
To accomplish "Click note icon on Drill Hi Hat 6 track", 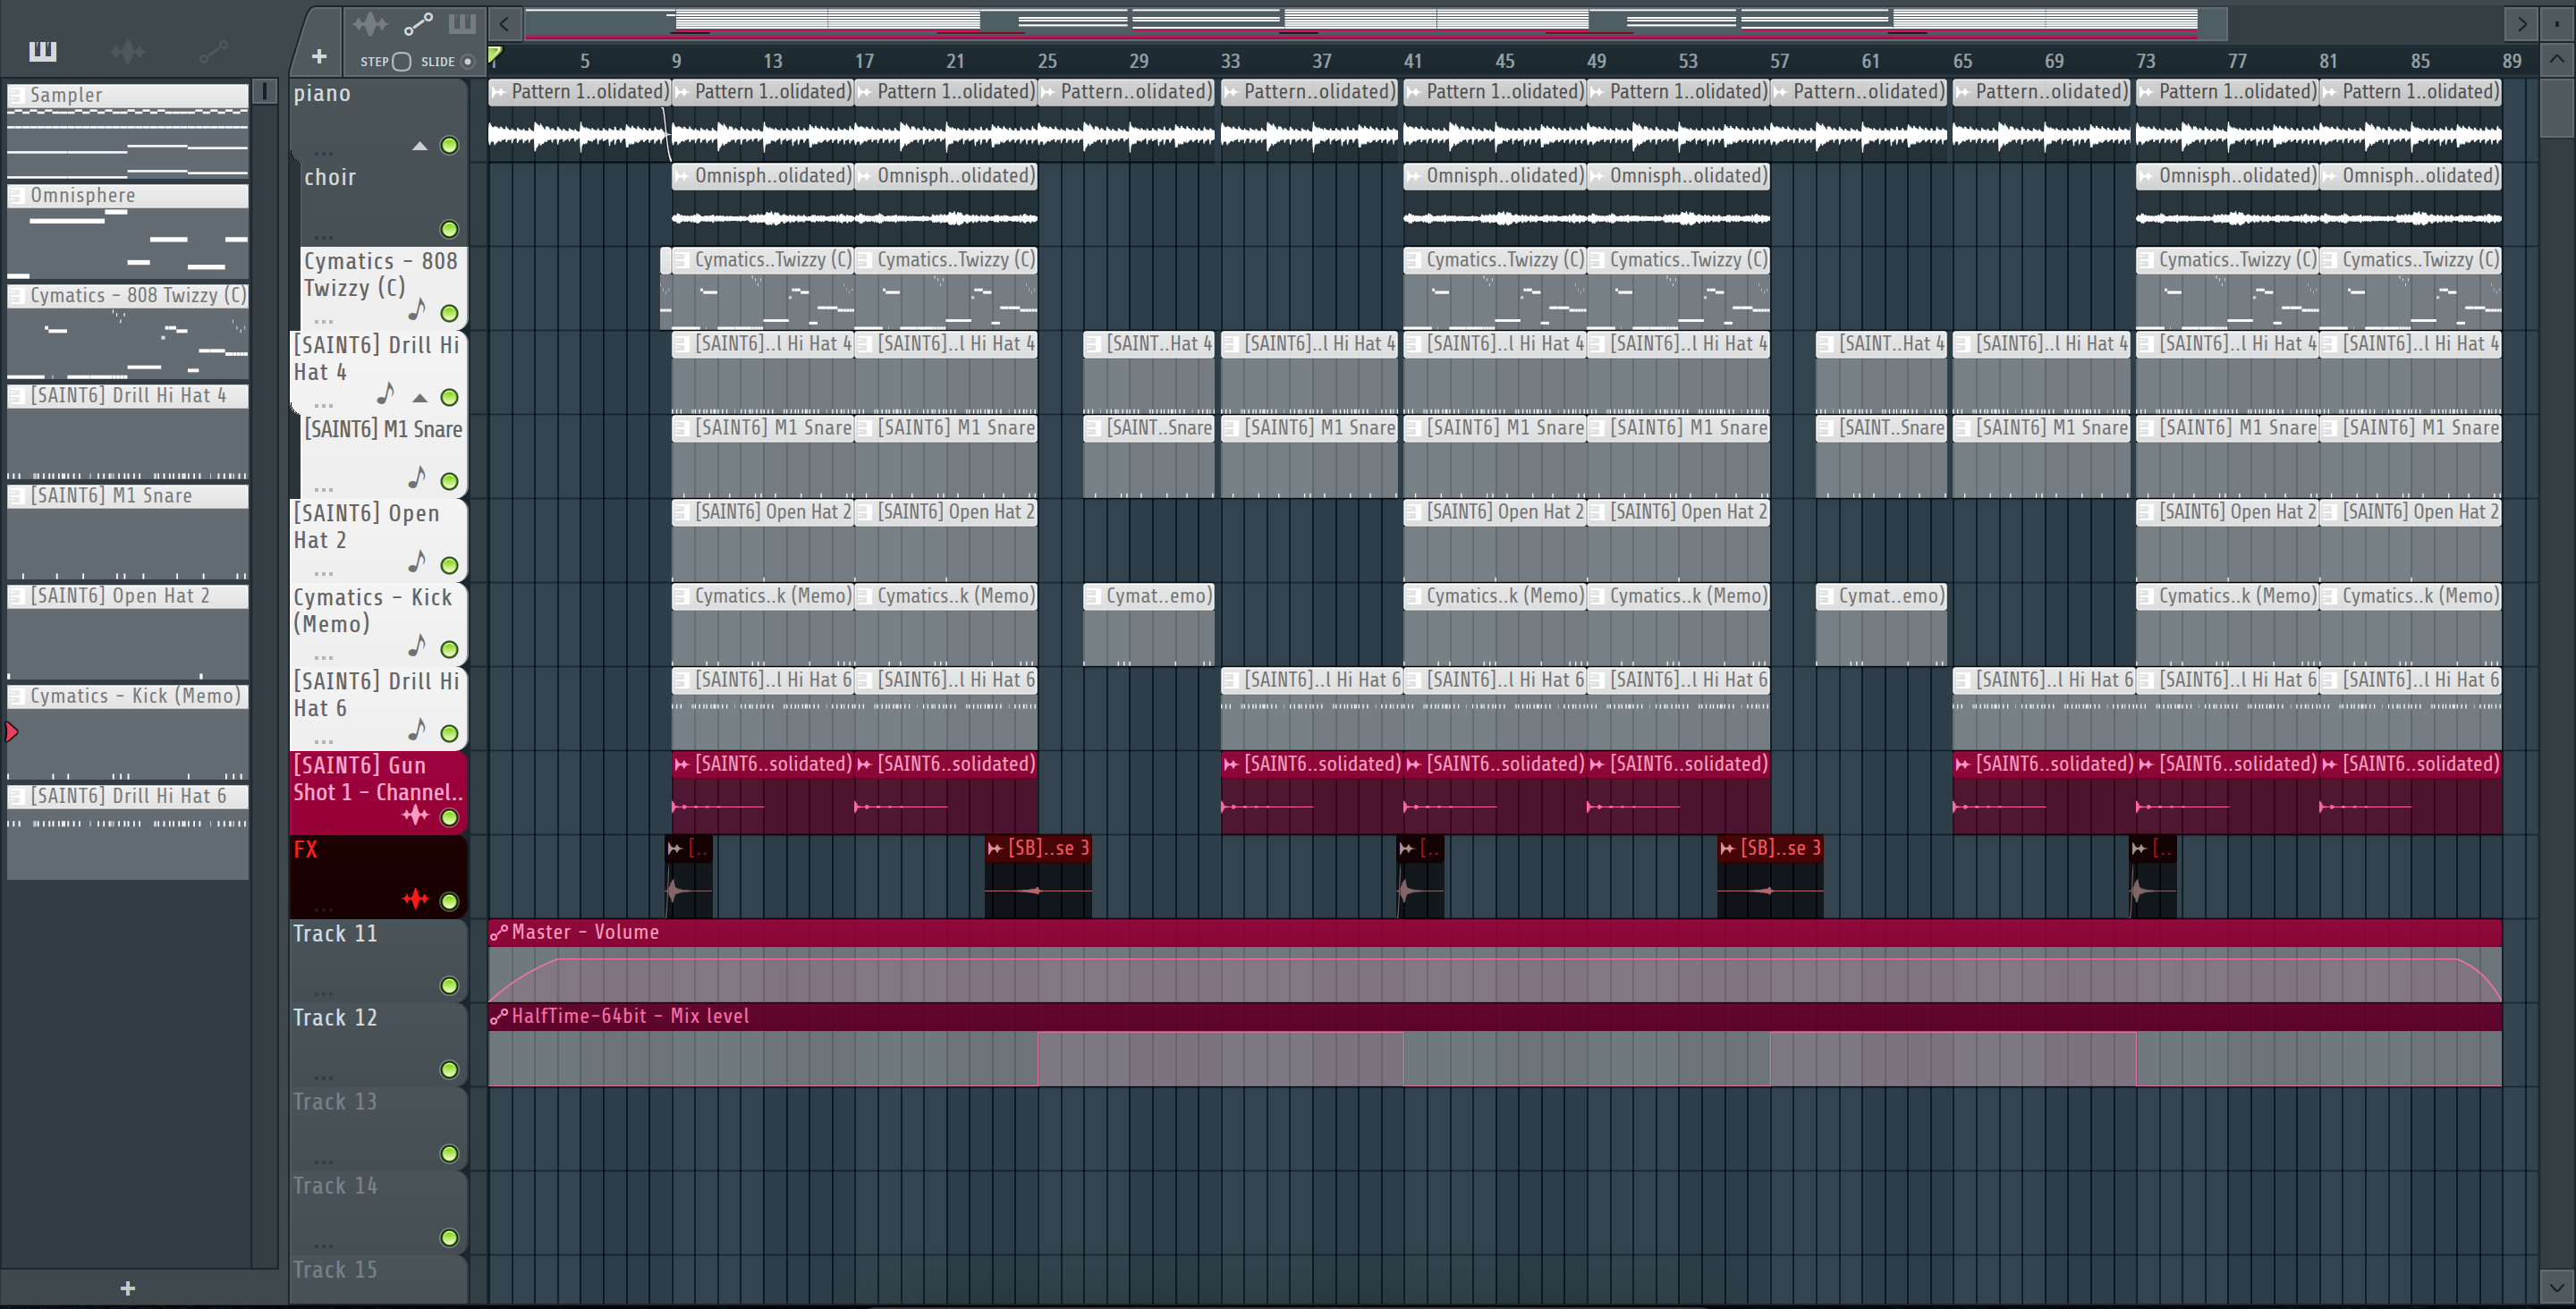I will tap(417, 730).
